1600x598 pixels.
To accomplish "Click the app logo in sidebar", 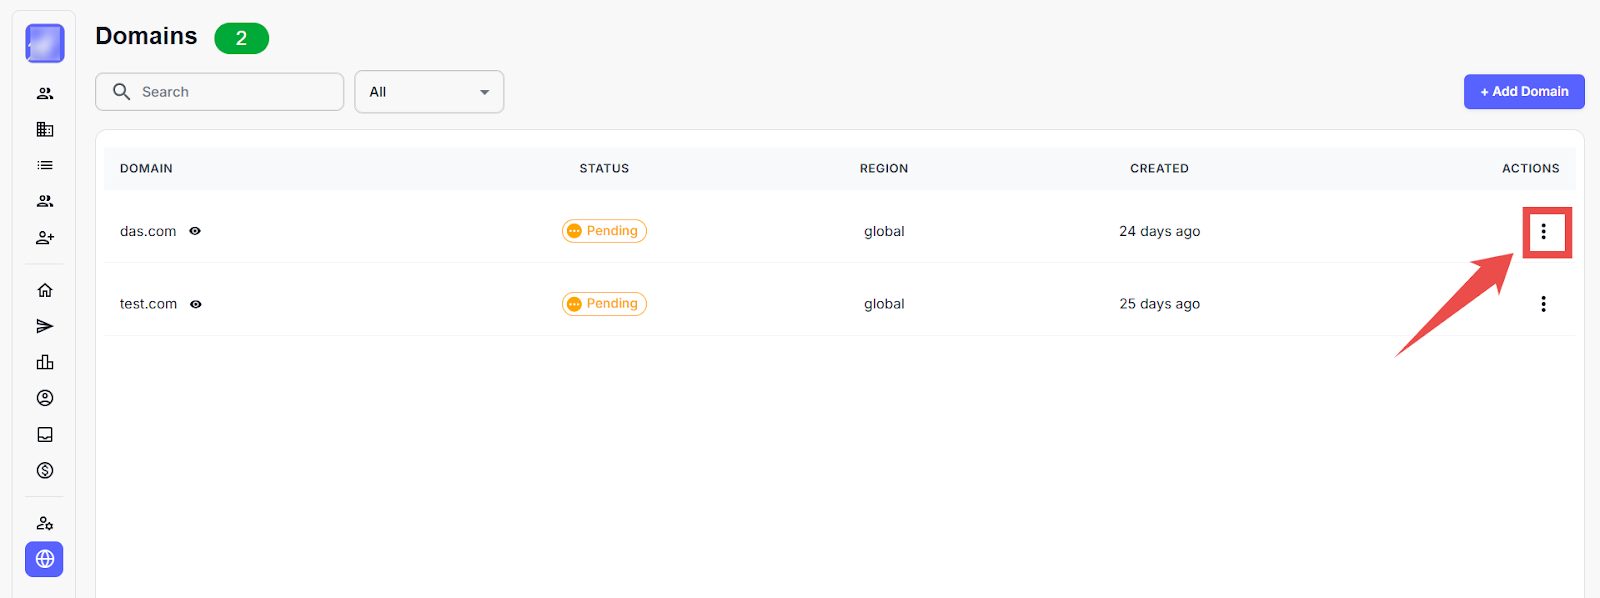I will (x=45, y=44).
